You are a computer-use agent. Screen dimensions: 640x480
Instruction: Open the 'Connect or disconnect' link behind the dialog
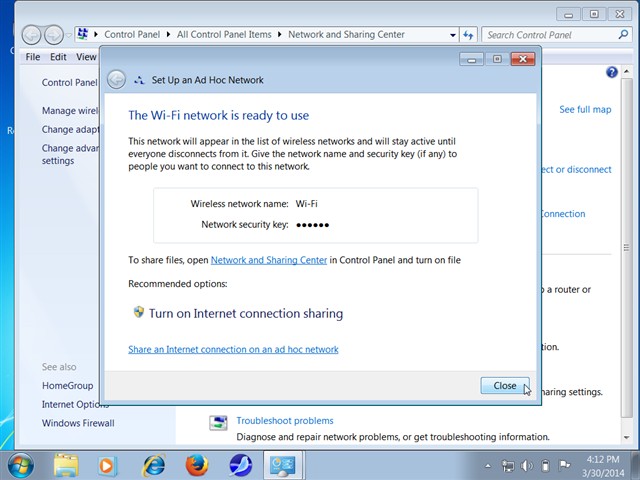(577, 170)
